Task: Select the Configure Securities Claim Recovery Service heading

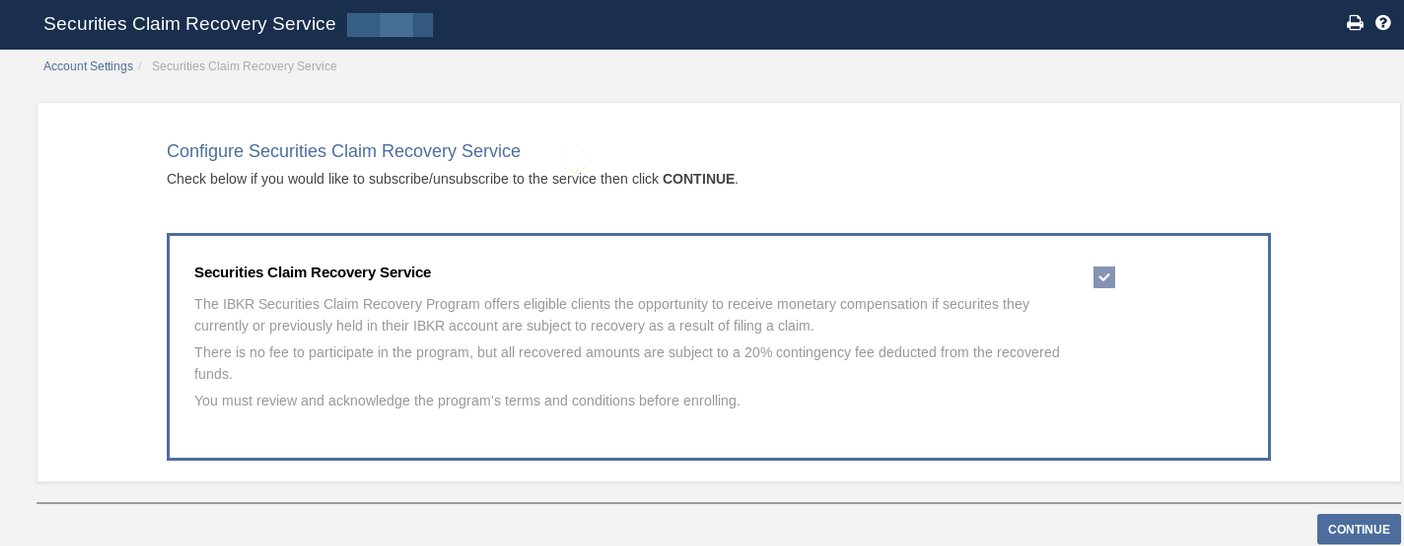Action: click(x=343, y=151)
